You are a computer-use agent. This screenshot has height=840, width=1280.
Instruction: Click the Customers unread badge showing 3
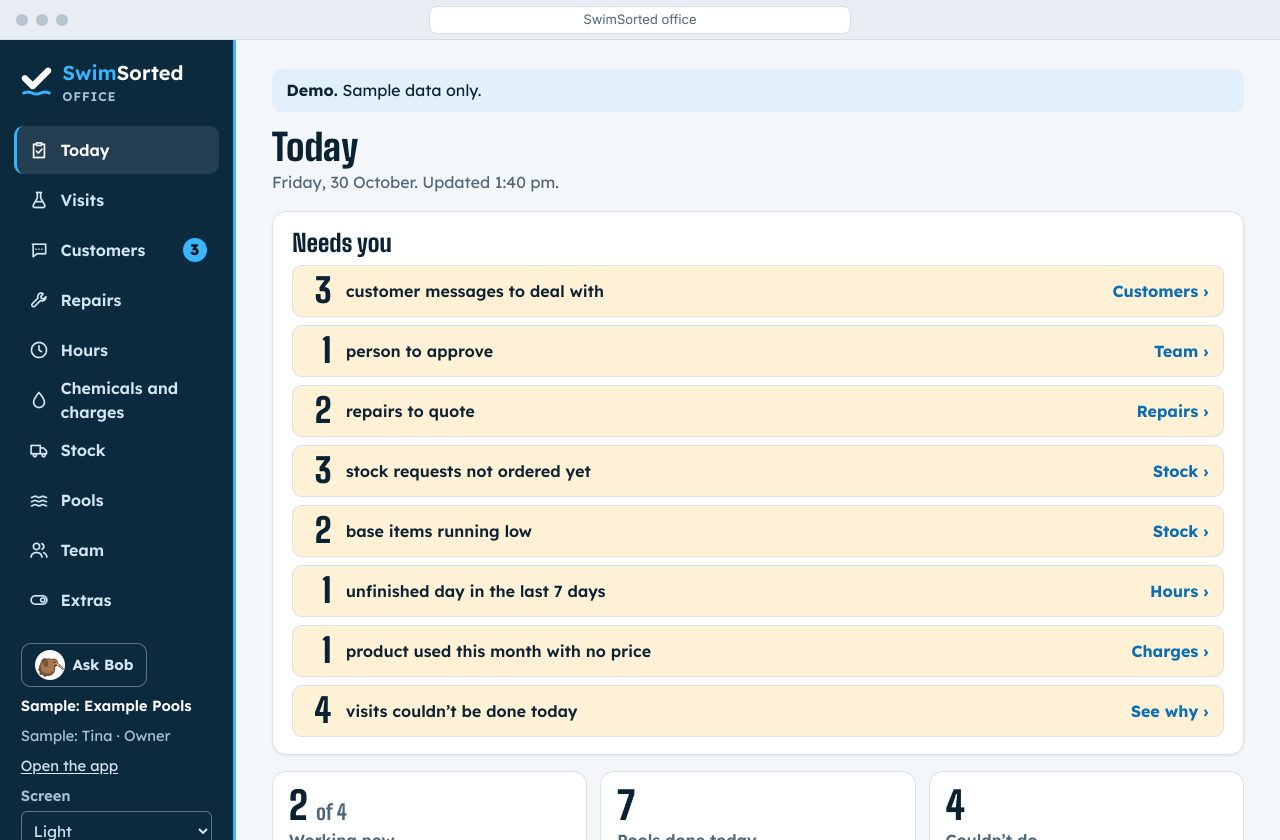pyautogui.click(x=195, y=250)
